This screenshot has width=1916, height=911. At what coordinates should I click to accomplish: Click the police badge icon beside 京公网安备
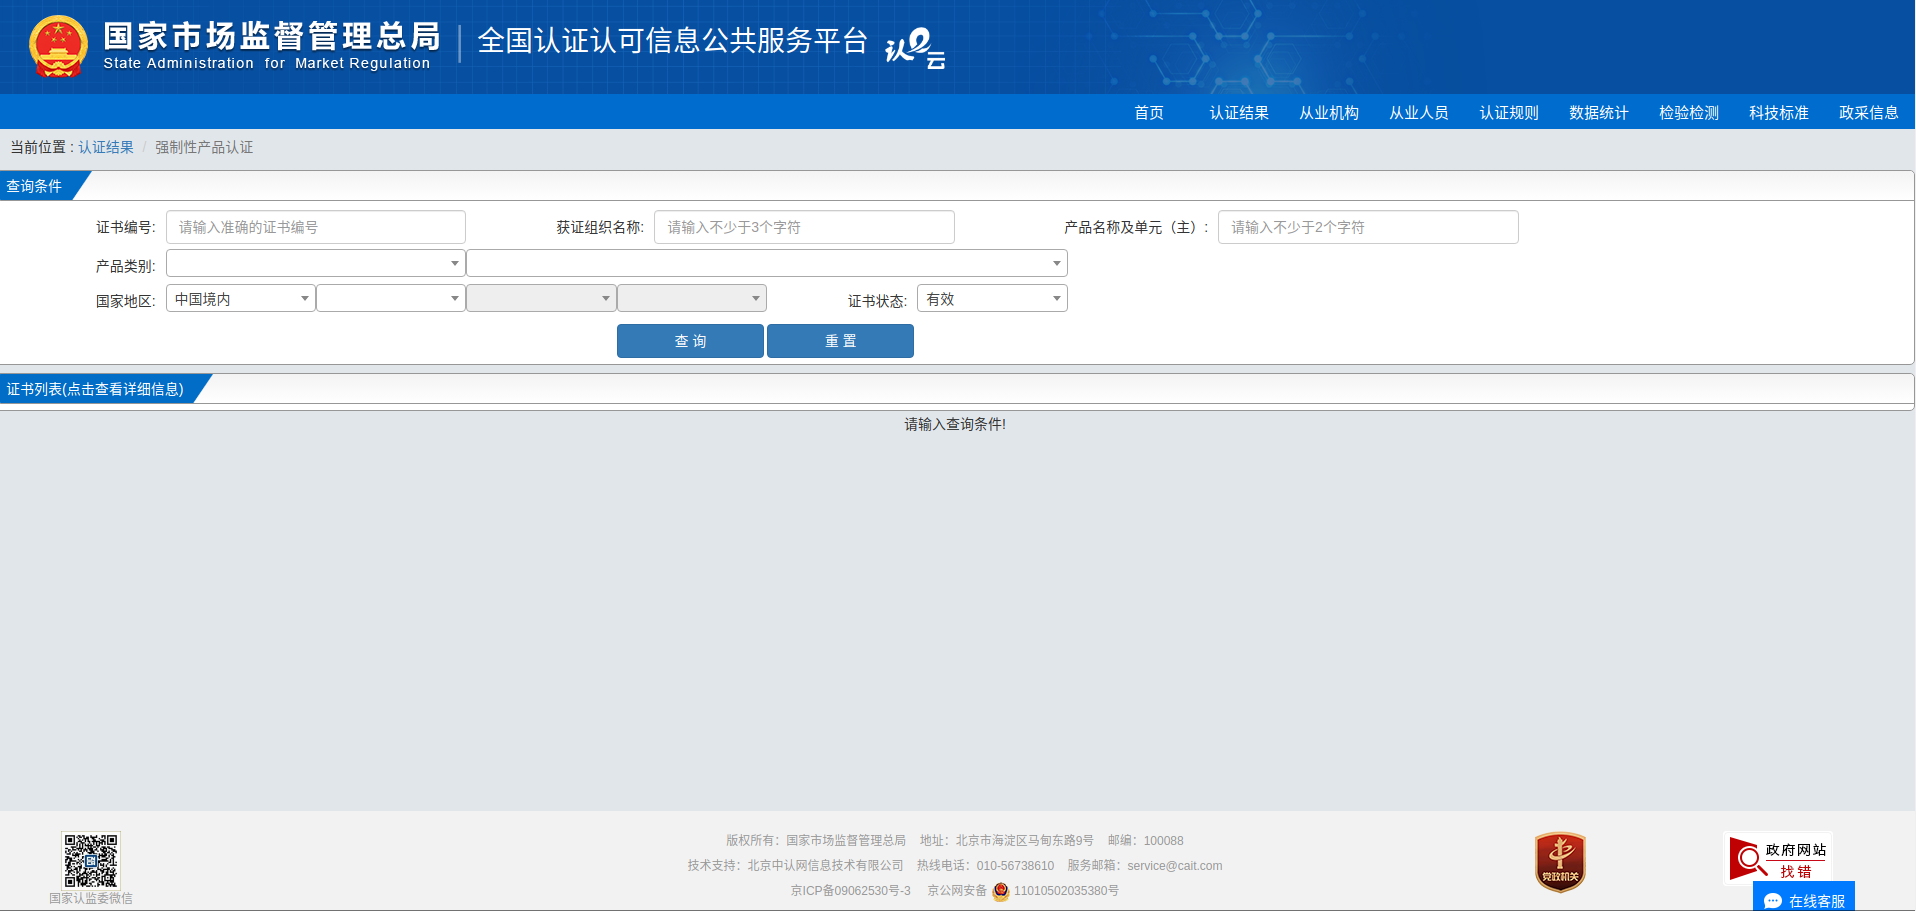[1000, 891]
